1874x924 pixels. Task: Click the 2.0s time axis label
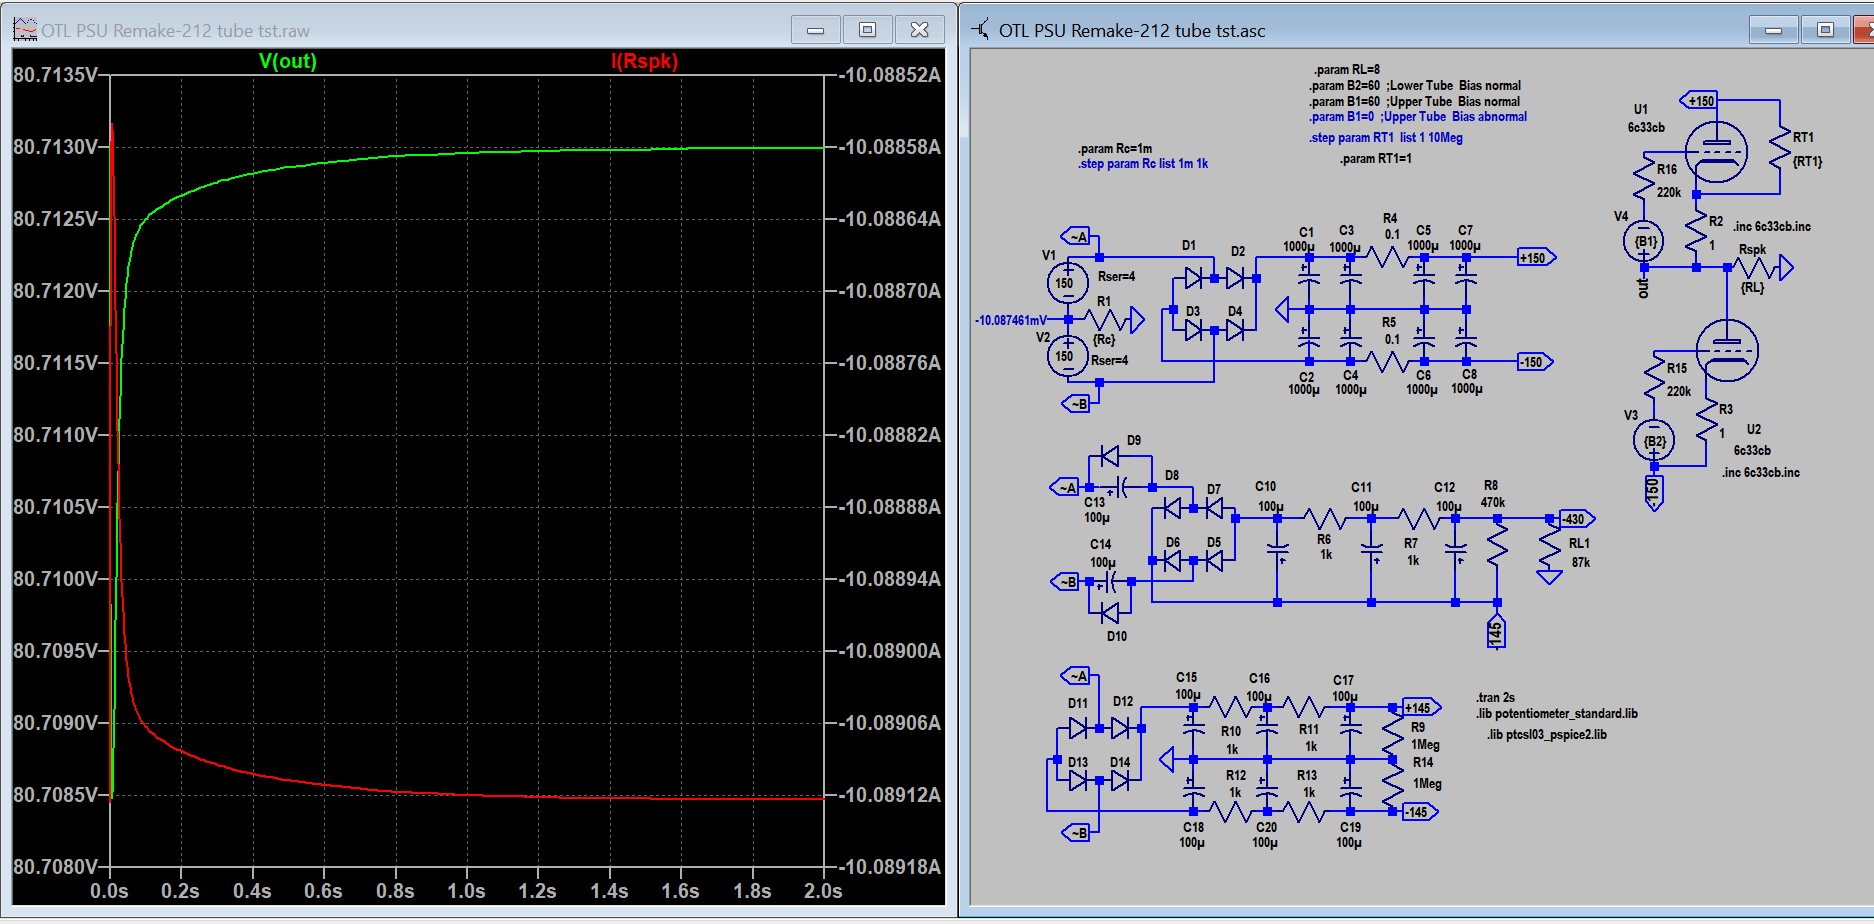coord(823,891)
